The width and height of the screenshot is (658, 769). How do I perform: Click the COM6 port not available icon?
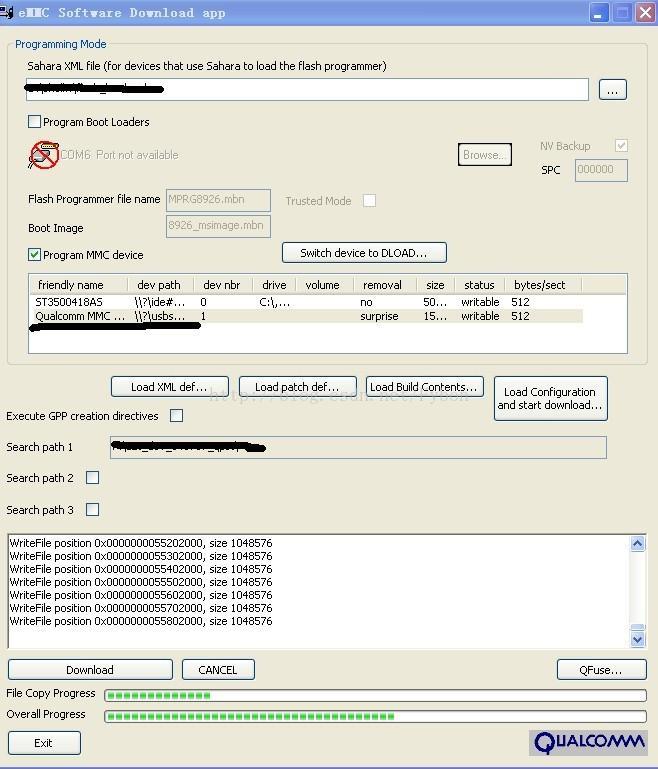(44, 155)
